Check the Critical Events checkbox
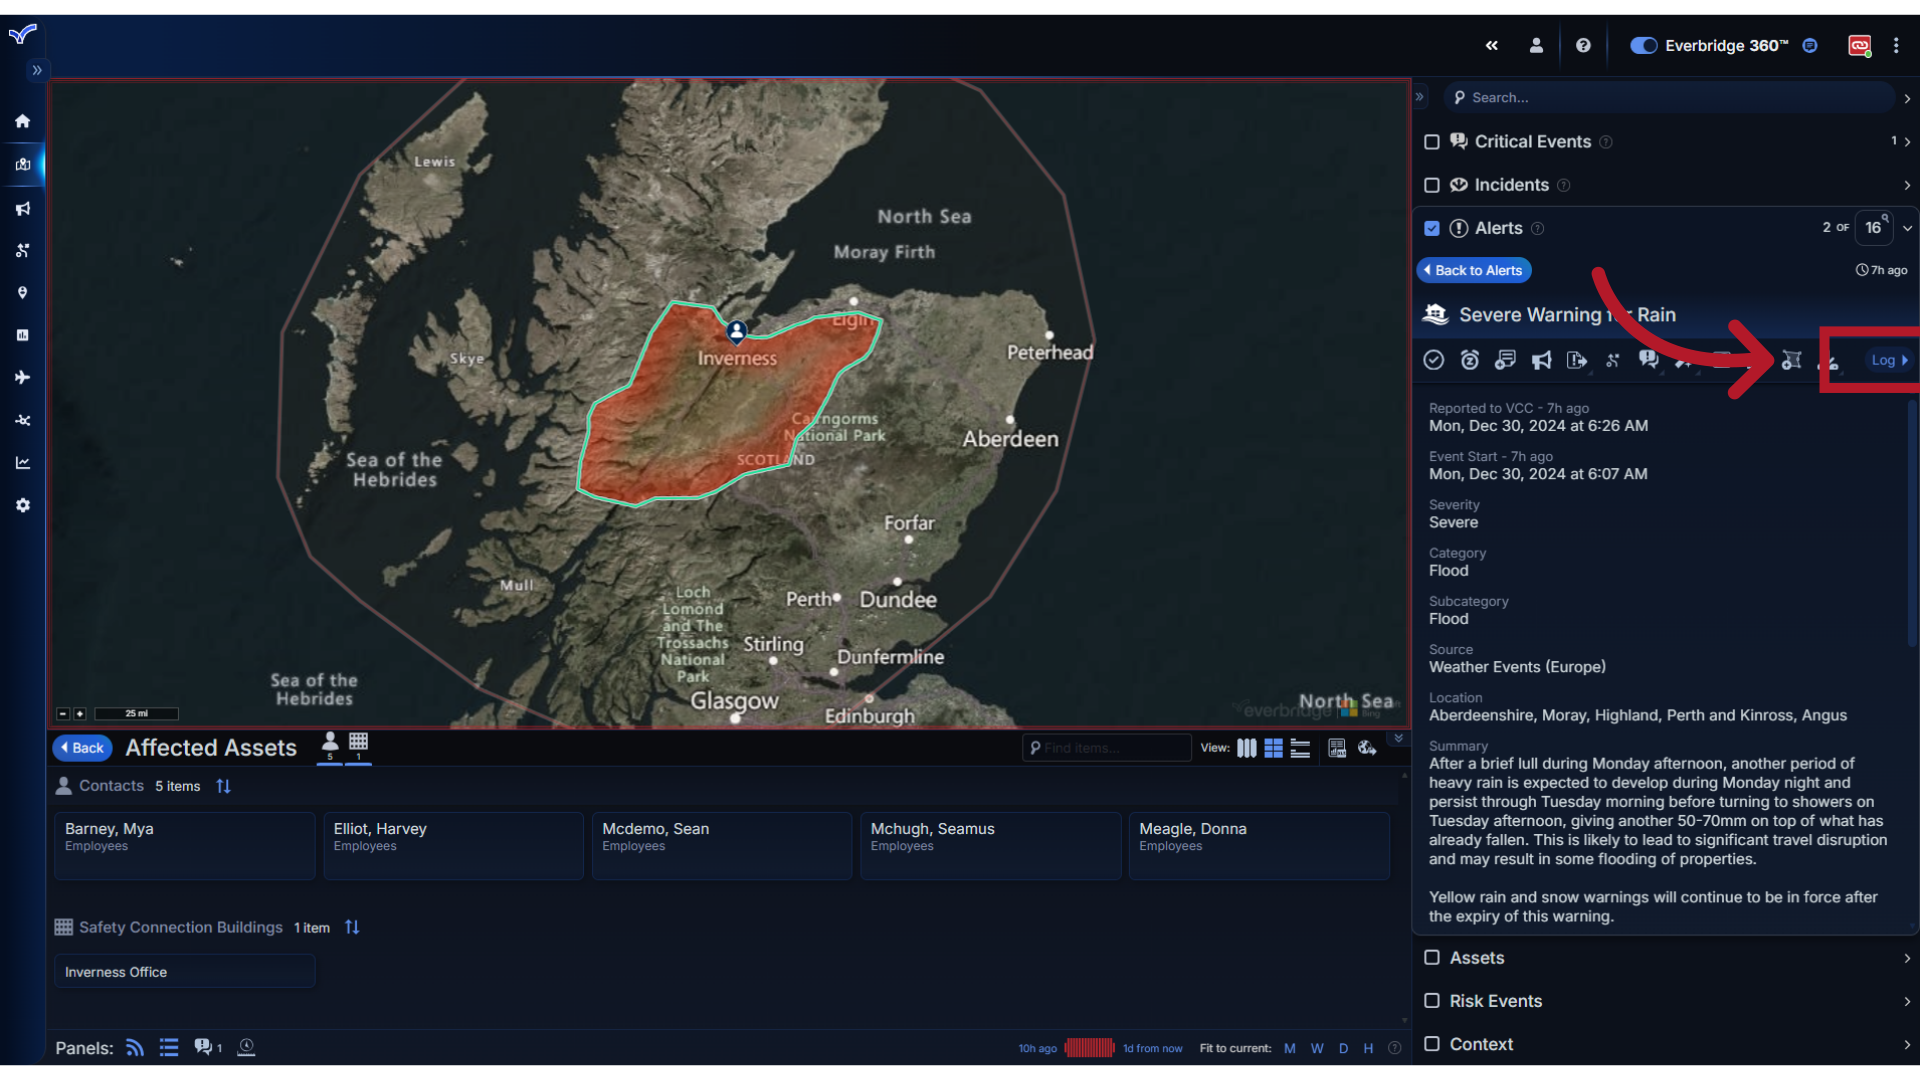 1432,142
